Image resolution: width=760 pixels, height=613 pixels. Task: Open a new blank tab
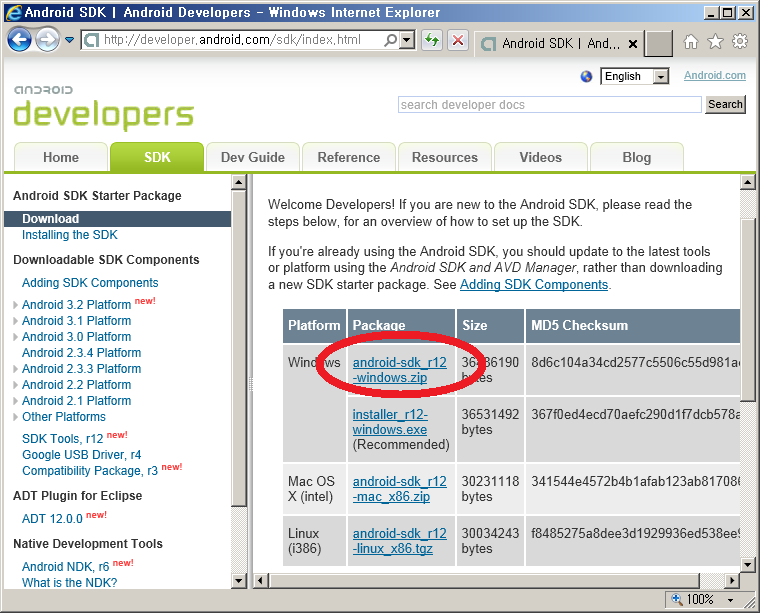tap(659, 44)
